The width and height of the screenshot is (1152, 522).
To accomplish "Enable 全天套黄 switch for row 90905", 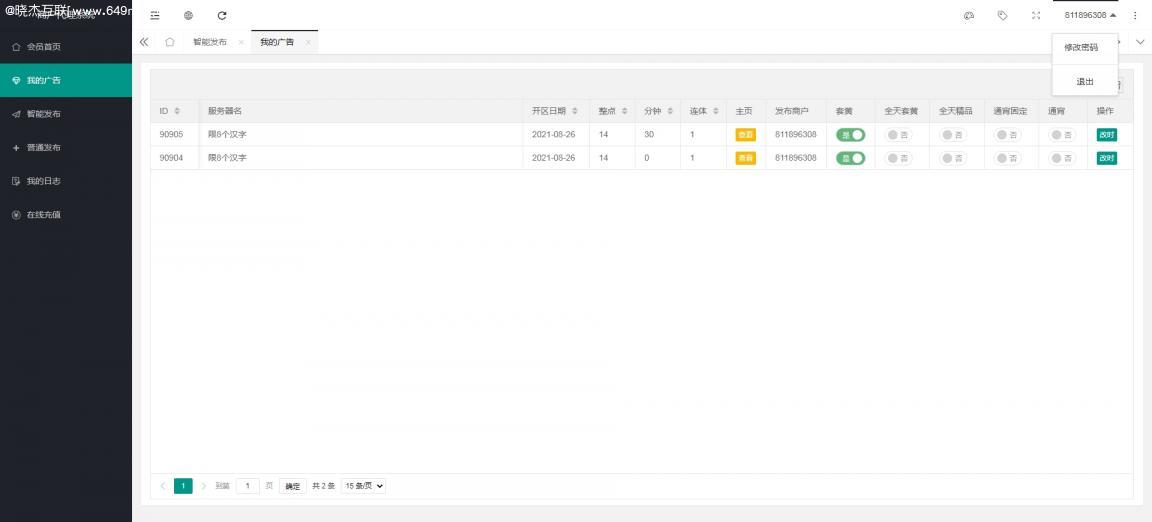I will click(x=899, y=135).
